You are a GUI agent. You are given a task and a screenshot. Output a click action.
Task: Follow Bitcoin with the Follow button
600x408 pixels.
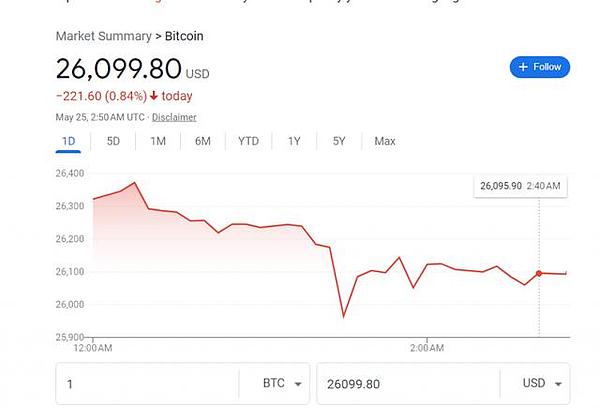539,67
